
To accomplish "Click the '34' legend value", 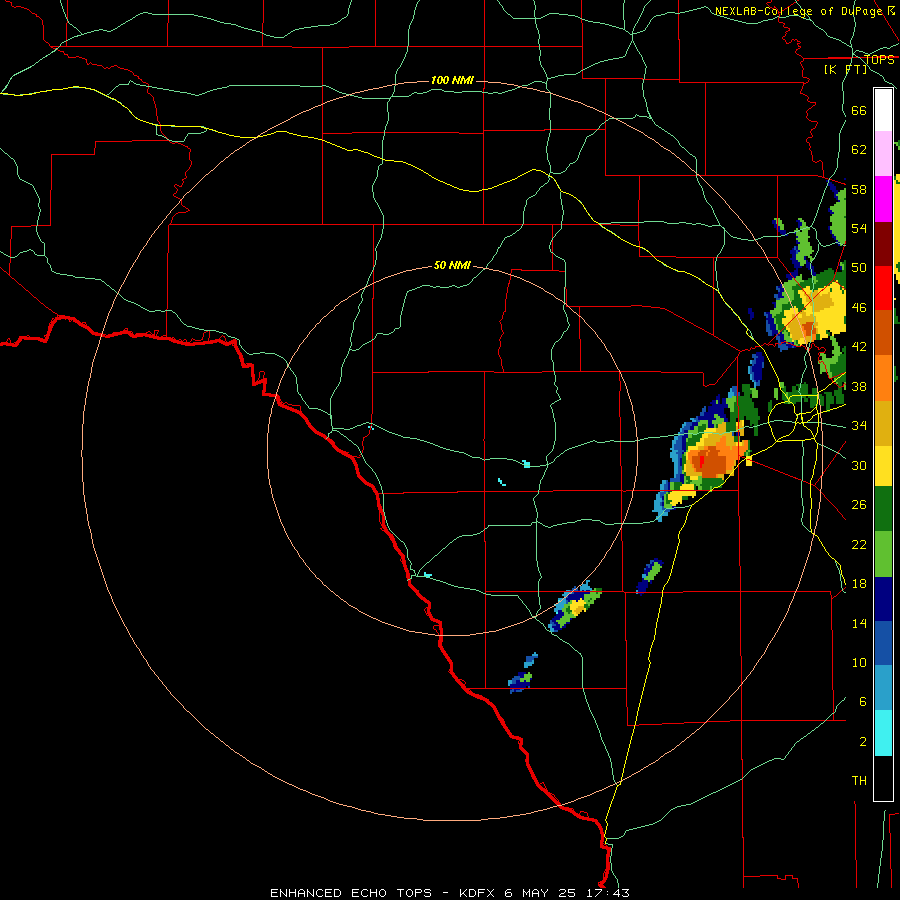I will pyautogui.click(x=859, y=426).
